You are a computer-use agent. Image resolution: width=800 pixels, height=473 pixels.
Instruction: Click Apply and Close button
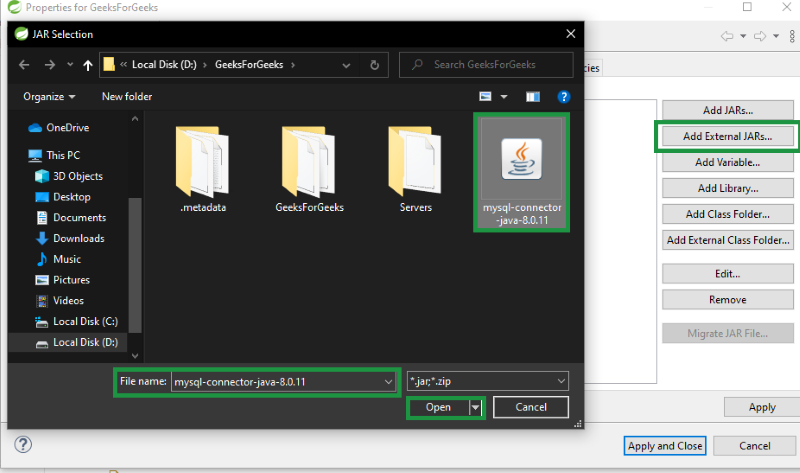(x=665, y=446)
